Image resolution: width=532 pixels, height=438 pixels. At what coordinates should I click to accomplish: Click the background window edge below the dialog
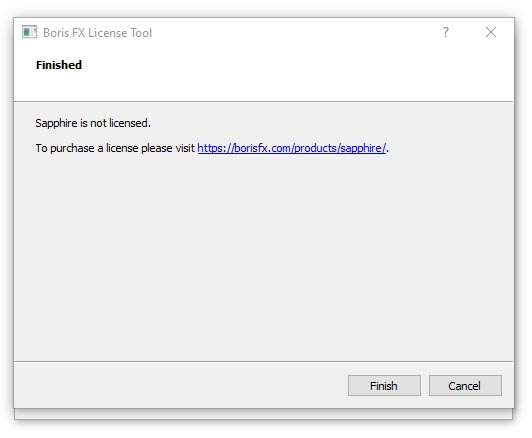click(264, 414)
